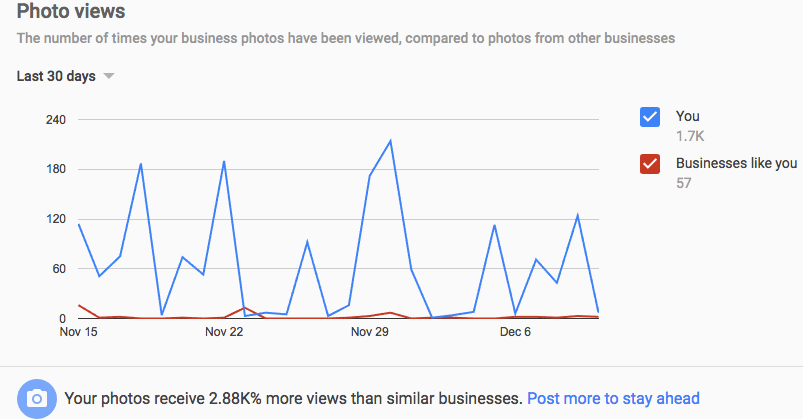This screenshot has height=419, width=803.
Task: Click the "Dec 6" date axis label
Action: pos(513,331)
